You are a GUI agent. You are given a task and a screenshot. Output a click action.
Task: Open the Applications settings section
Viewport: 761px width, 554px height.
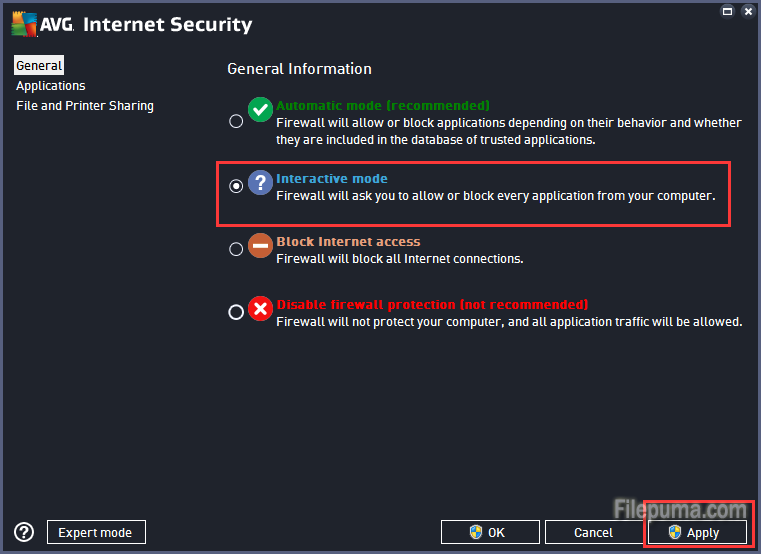click(51, 86)
